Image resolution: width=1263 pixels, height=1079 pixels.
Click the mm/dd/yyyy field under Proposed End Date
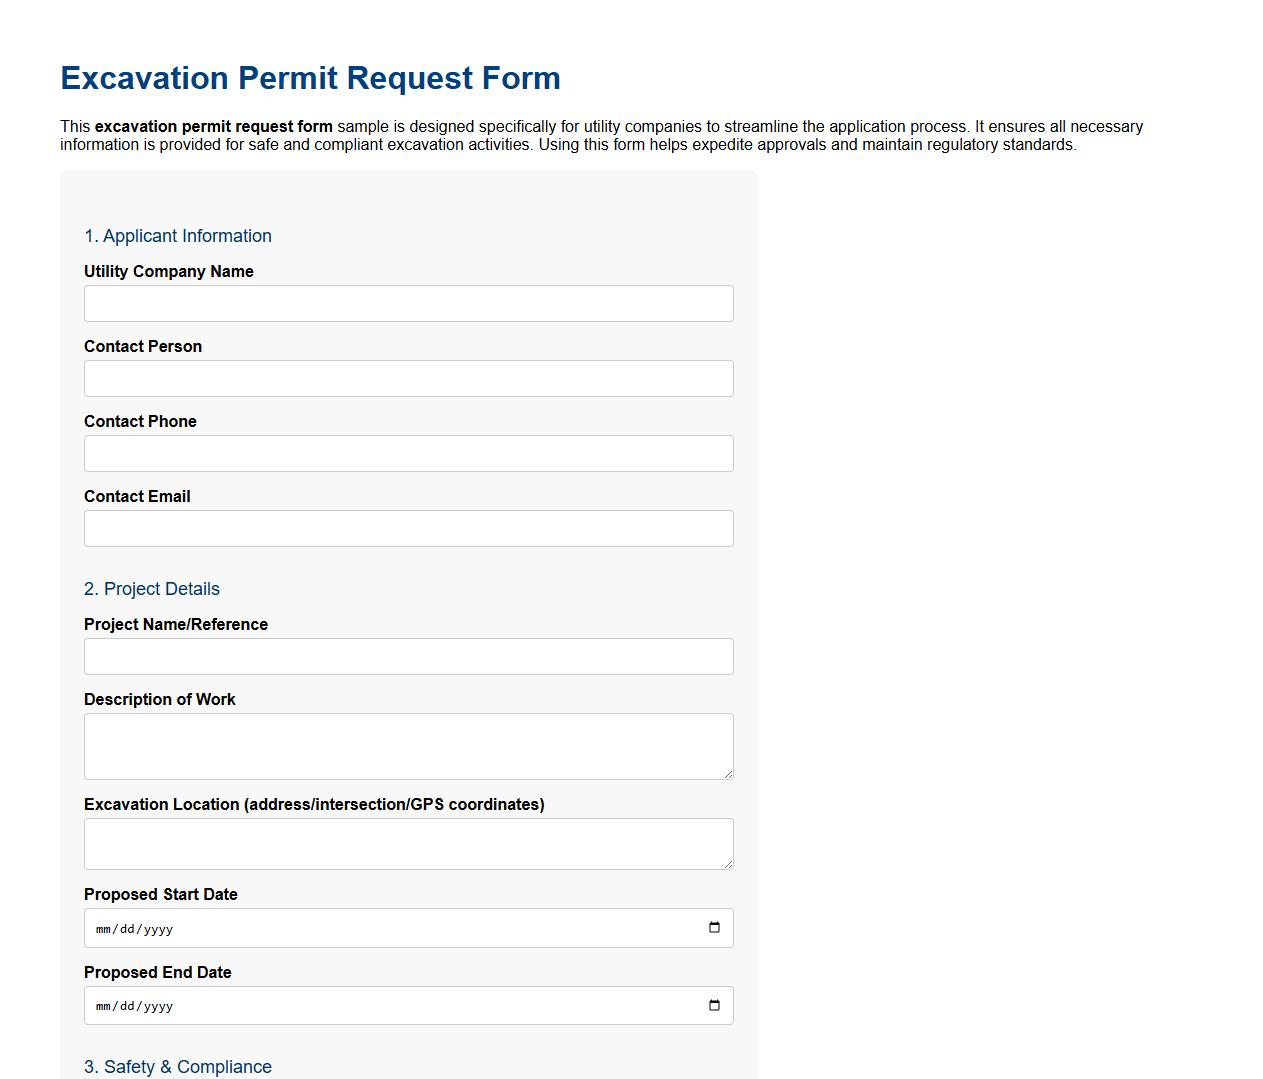coord(300,1005)
